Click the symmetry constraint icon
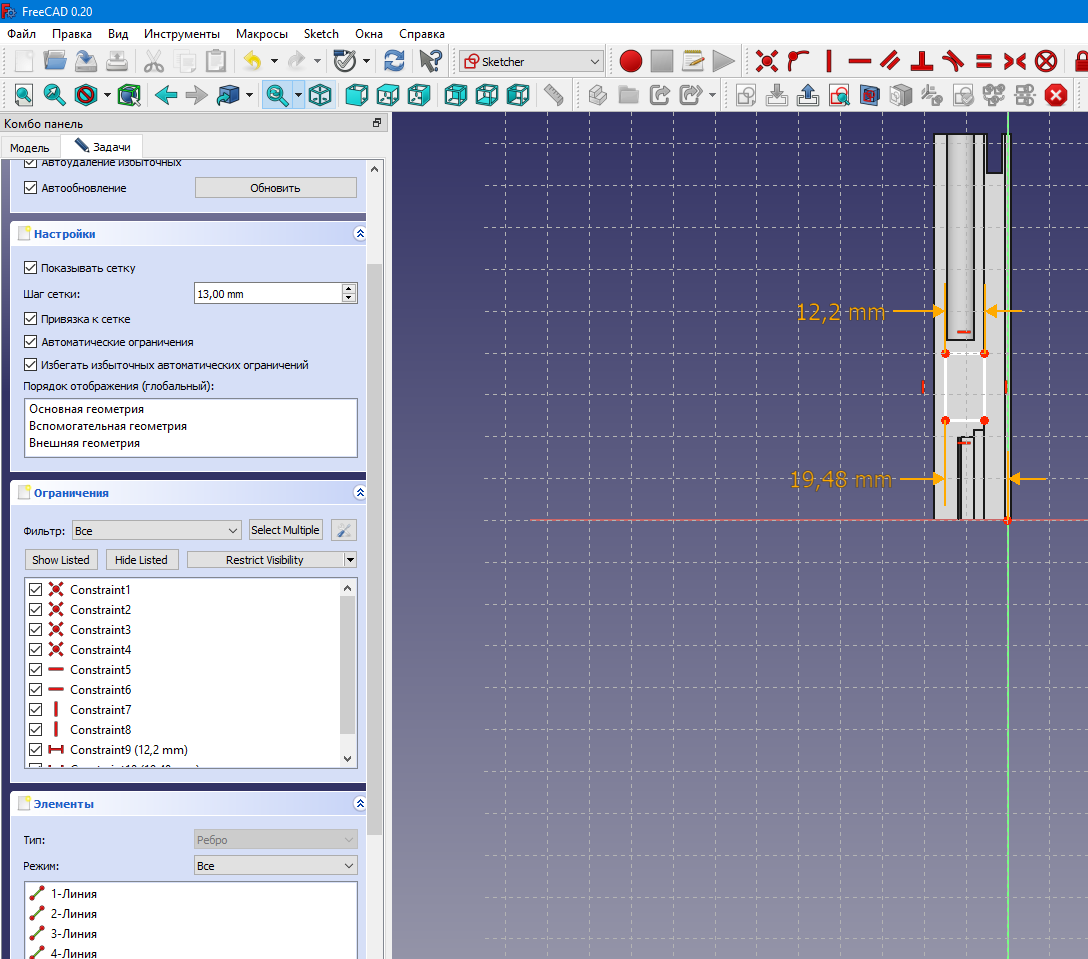The height and width of the screenshot is (959, 1088). click(x=1014, y=61)
